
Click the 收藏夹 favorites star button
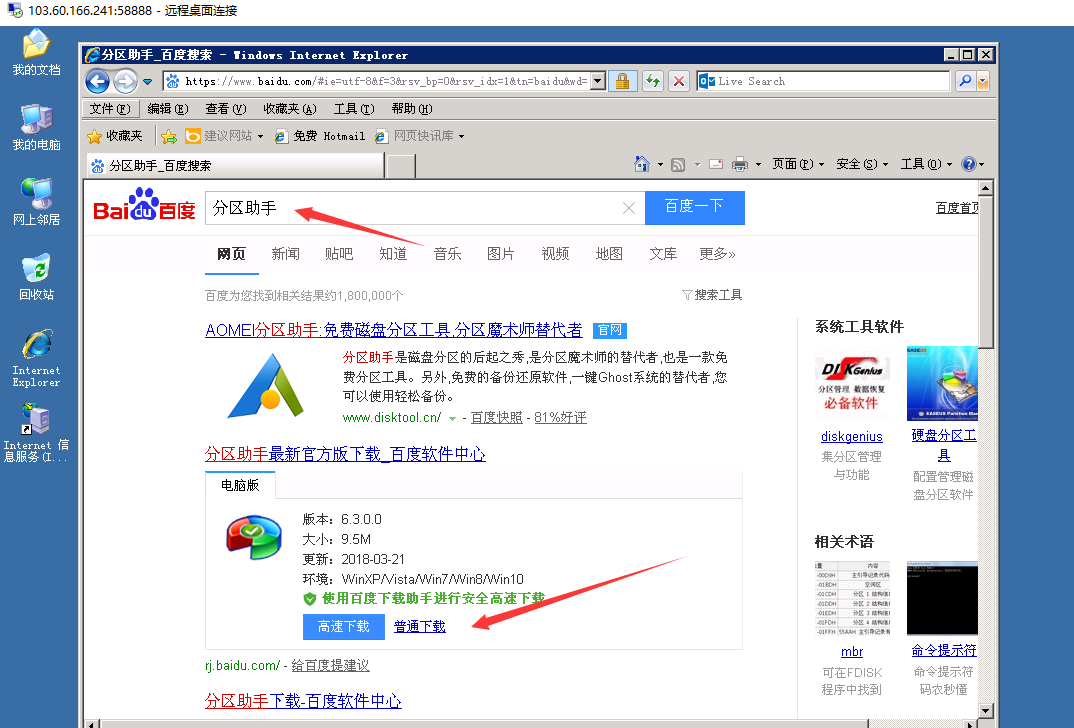(x=115, y=136)
